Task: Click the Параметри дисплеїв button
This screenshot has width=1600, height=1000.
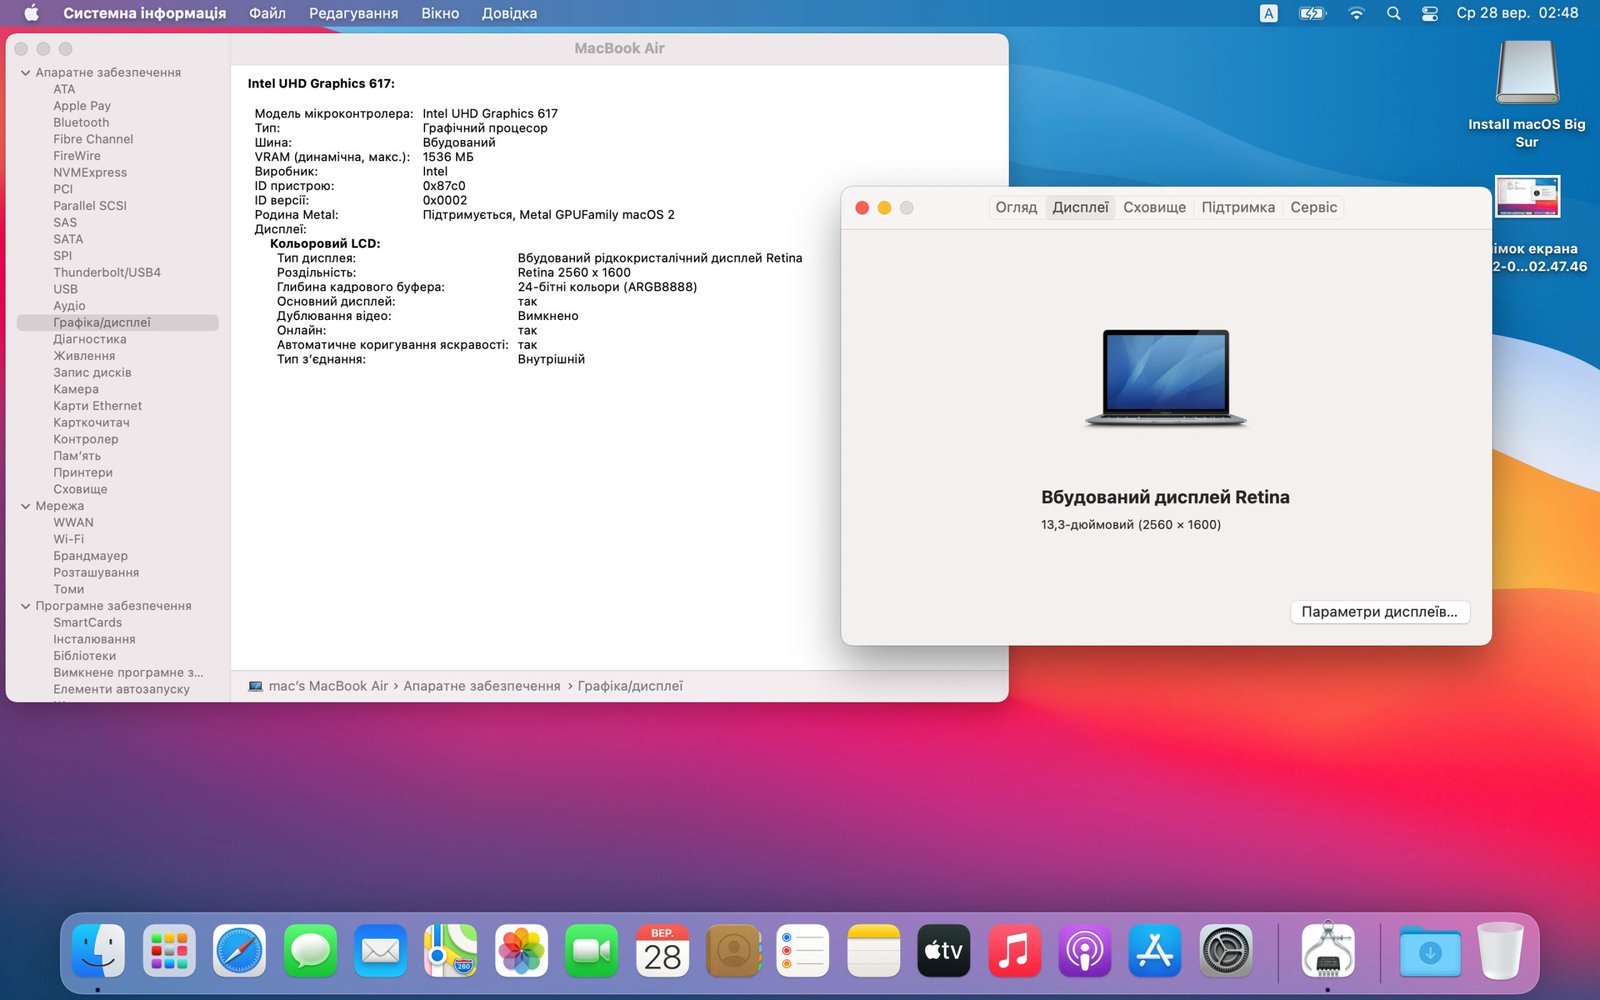Action: 1380,612
